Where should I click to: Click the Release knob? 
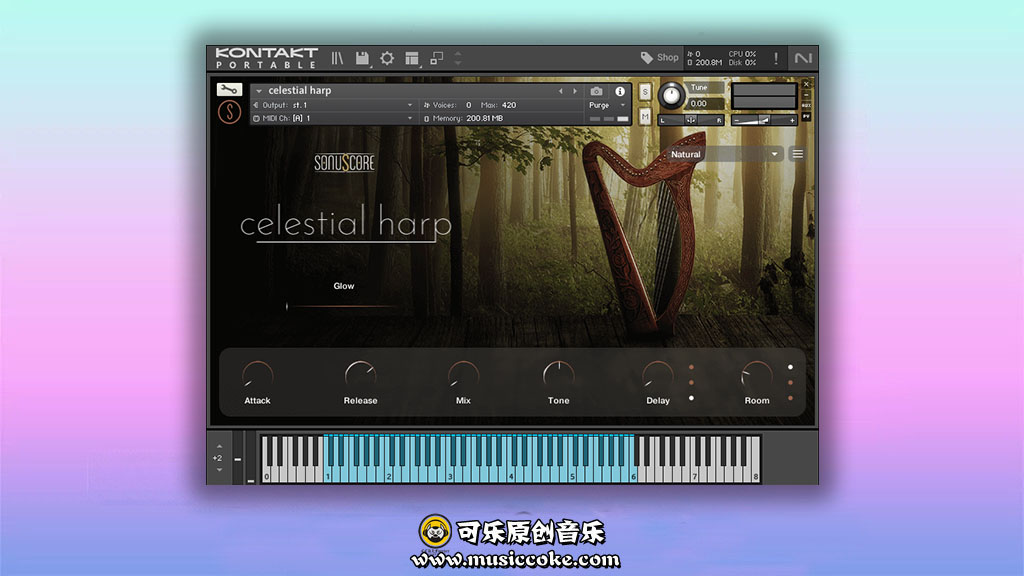pyautogui.click(x=360, y=376)
